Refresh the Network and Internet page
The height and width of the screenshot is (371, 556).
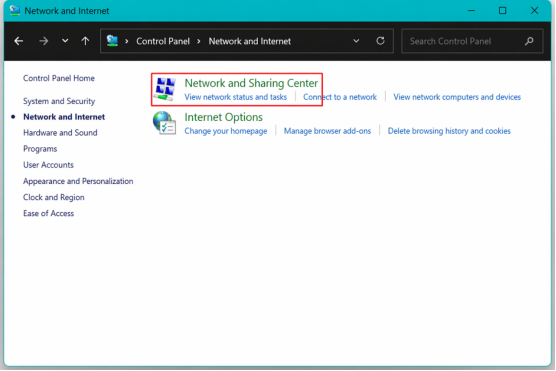click(x=380, y=41)
